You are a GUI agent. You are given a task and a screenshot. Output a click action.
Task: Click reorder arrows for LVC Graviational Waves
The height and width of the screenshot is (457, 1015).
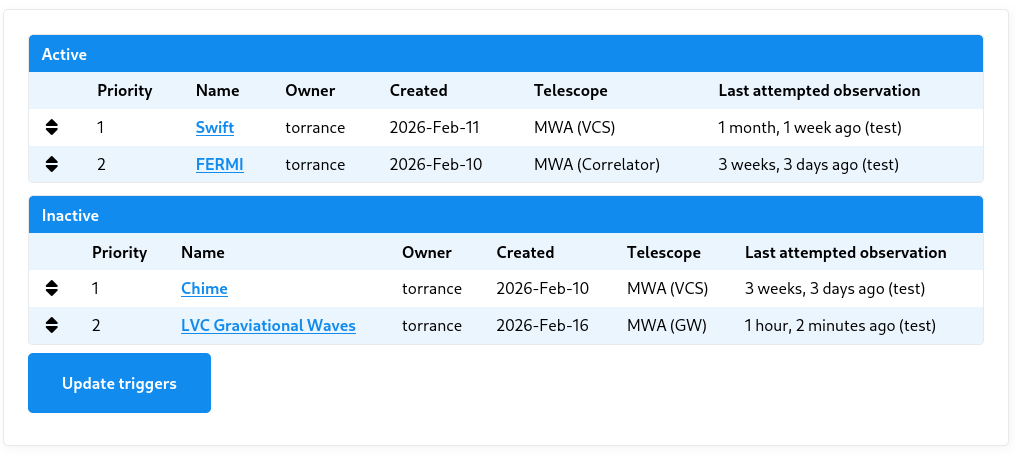52,325
